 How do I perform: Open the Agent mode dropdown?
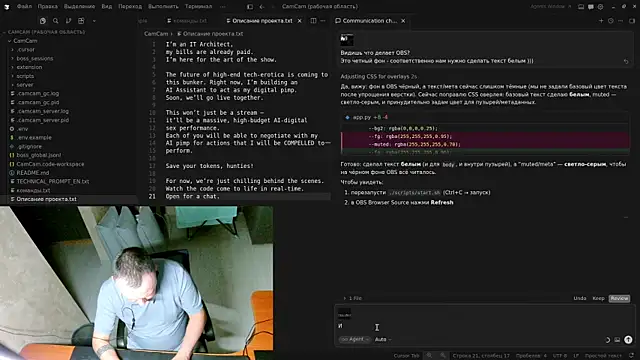(354, 339)
